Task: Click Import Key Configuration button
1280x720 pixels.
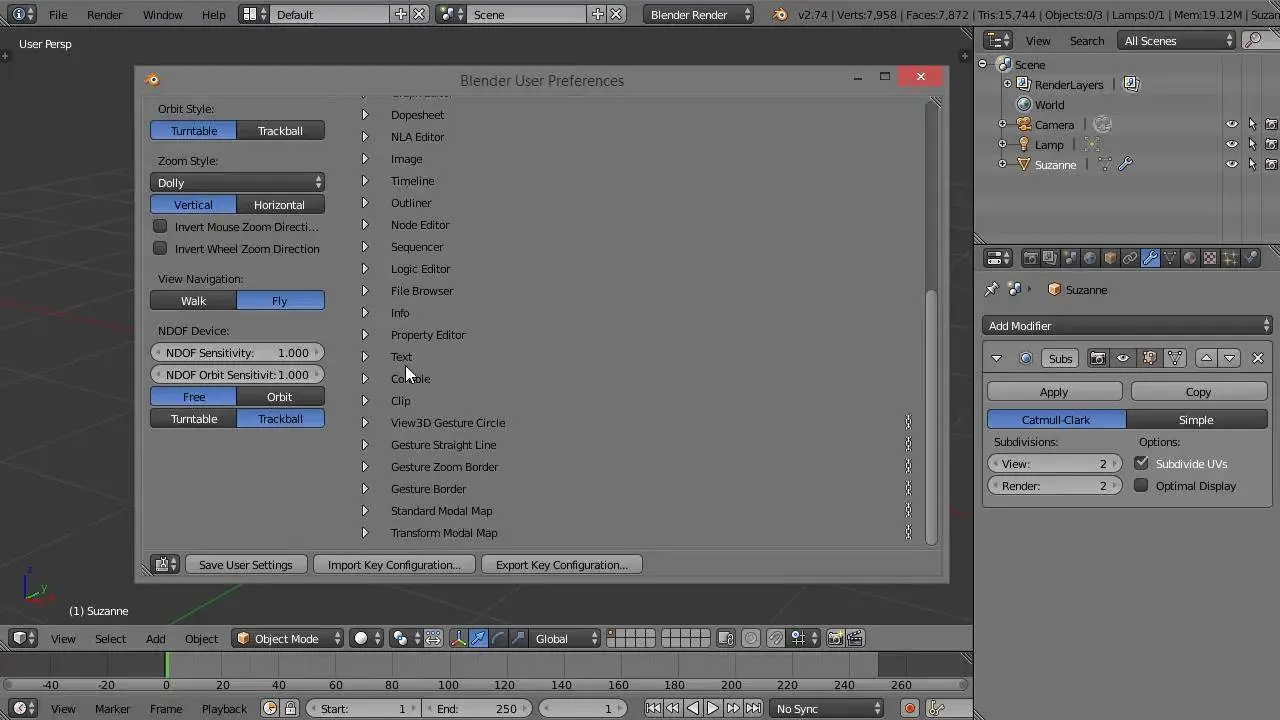Action: 394,564
